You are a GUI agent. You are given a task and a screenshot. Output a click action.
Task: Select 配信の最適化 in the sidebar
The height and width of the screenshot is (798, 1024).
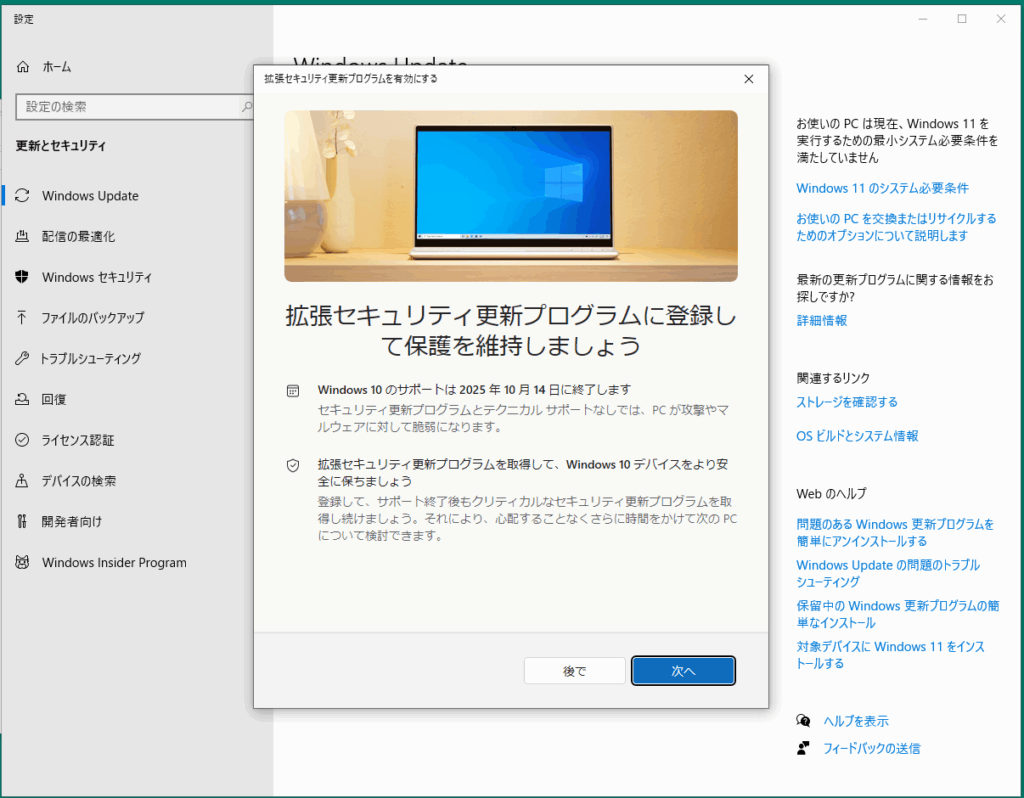(x=78, y=236)
